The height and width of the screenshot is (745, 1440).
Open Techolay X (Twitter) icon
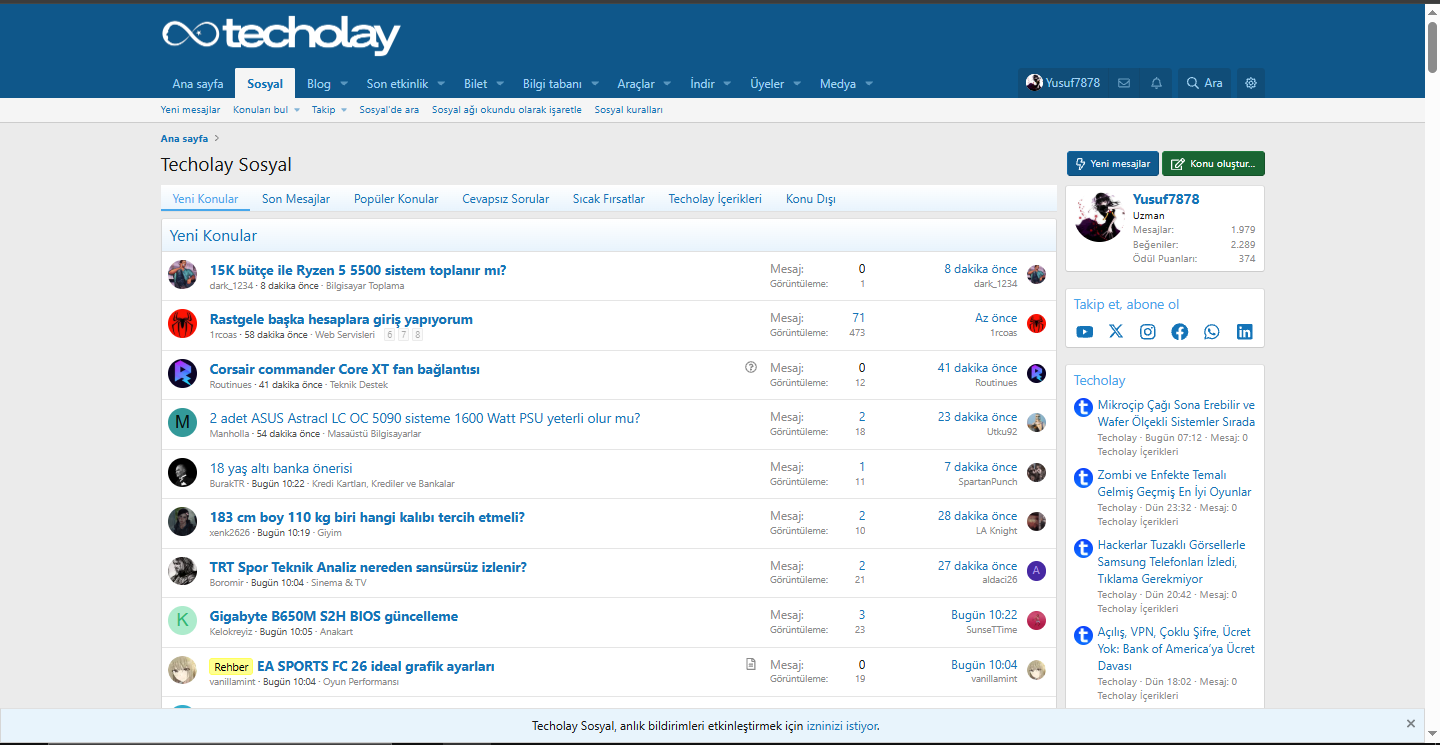click(1116, 332)
